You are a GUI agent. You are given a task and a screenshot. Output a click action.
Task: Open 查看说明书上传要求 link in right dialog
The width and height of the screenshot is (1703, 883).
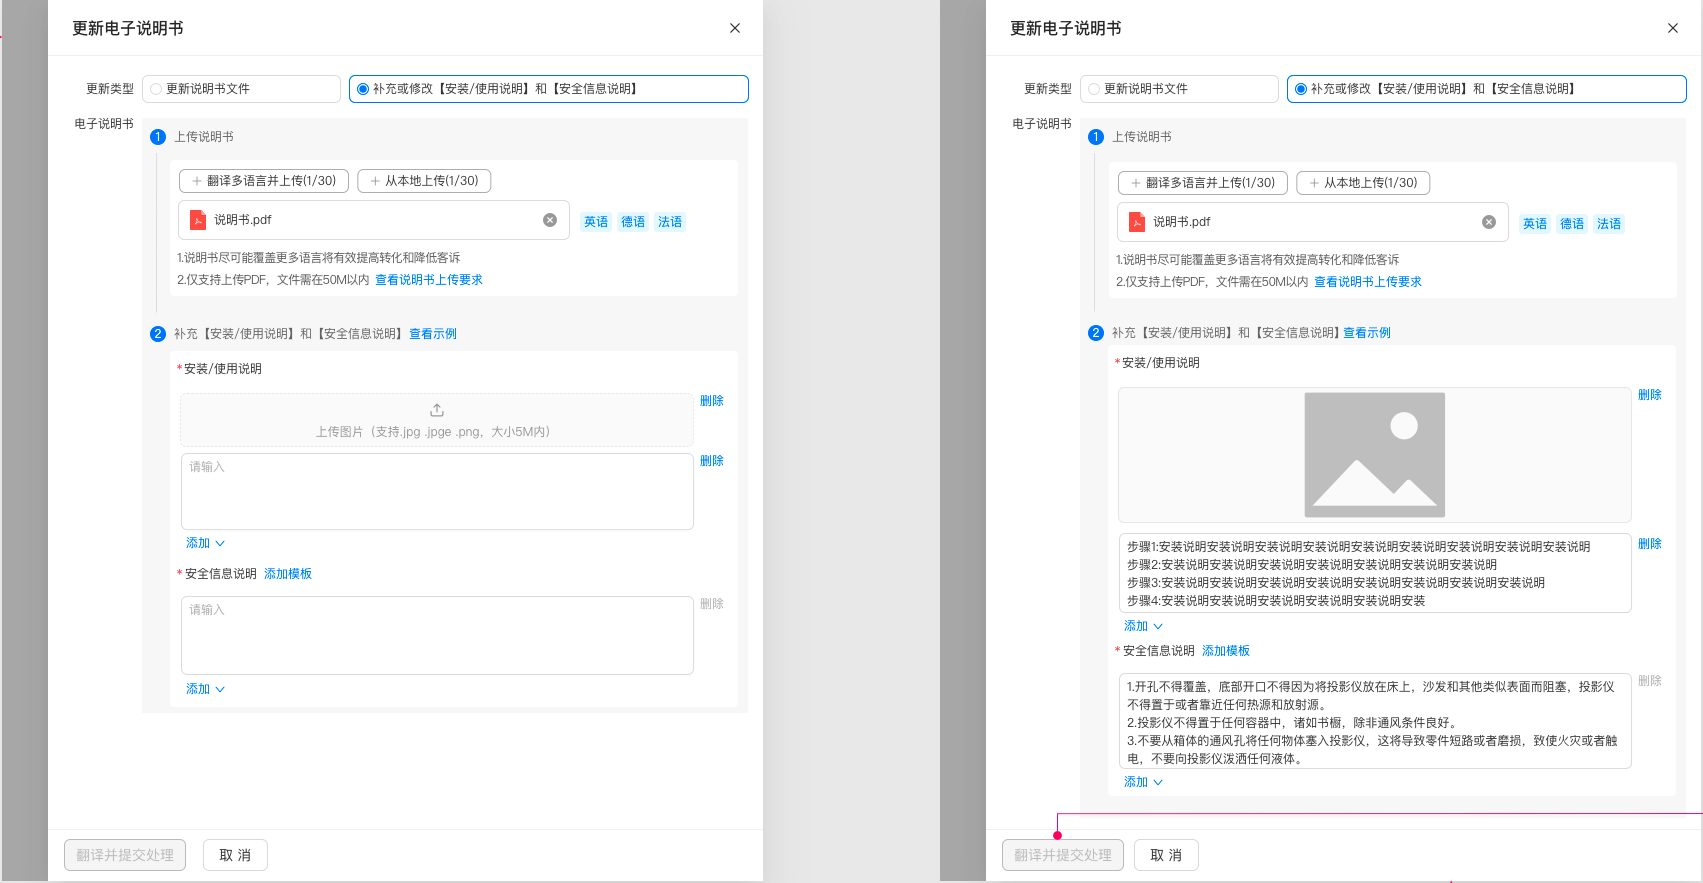click(1367, 282)
